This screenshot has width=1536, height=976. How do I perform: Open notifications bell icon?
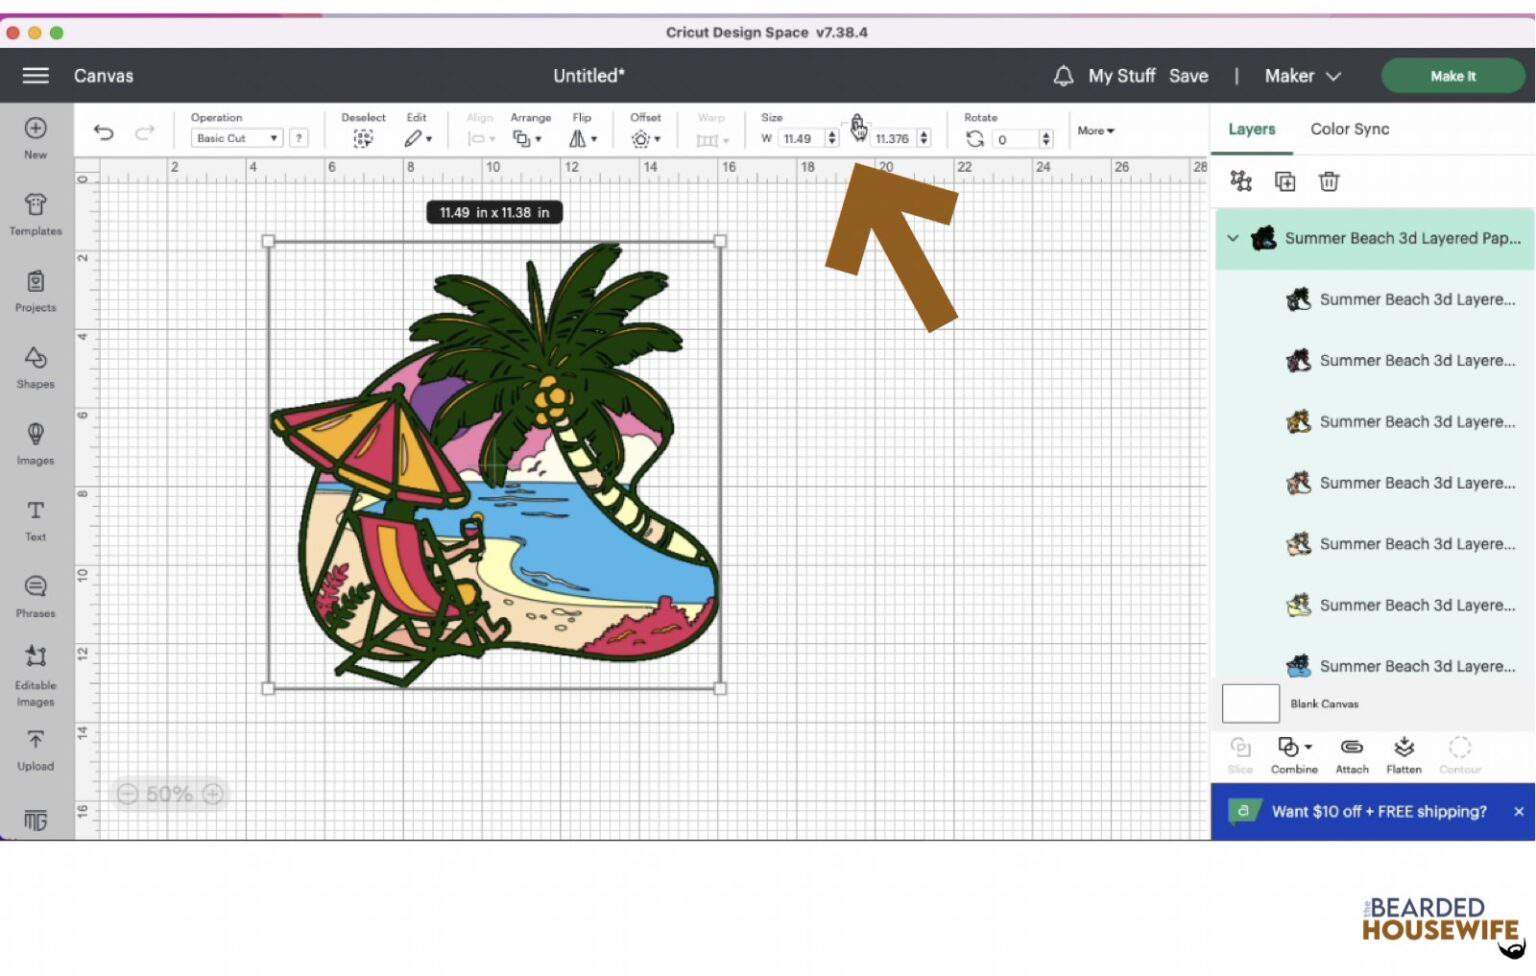(x=1063, y=76)
